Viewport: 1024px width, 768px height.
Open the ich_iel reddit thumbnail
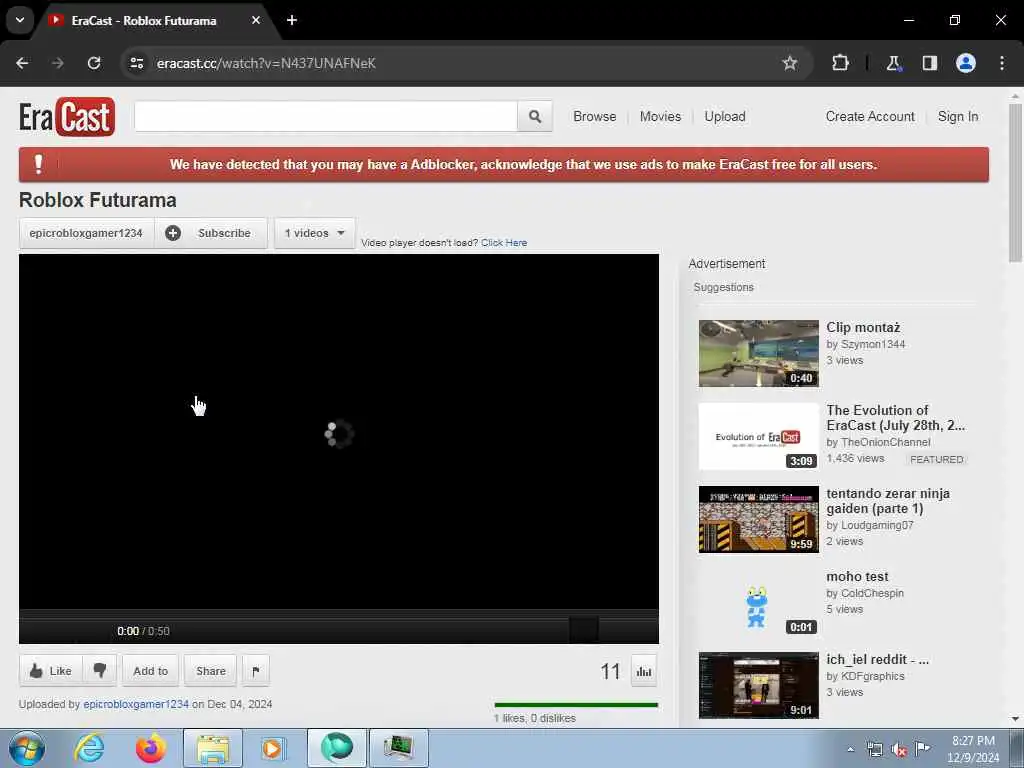tap(758, 685)
